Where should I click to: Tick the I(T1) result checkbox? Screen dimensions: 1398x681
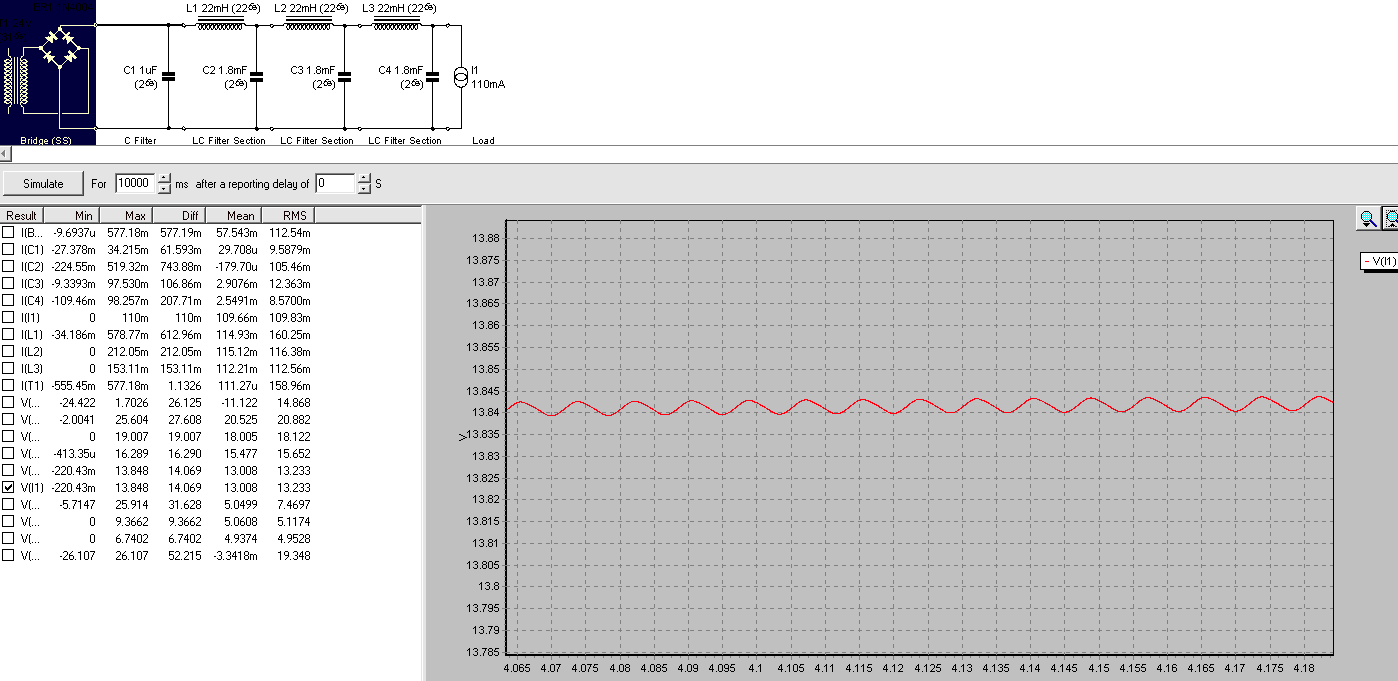click(8, 385)
